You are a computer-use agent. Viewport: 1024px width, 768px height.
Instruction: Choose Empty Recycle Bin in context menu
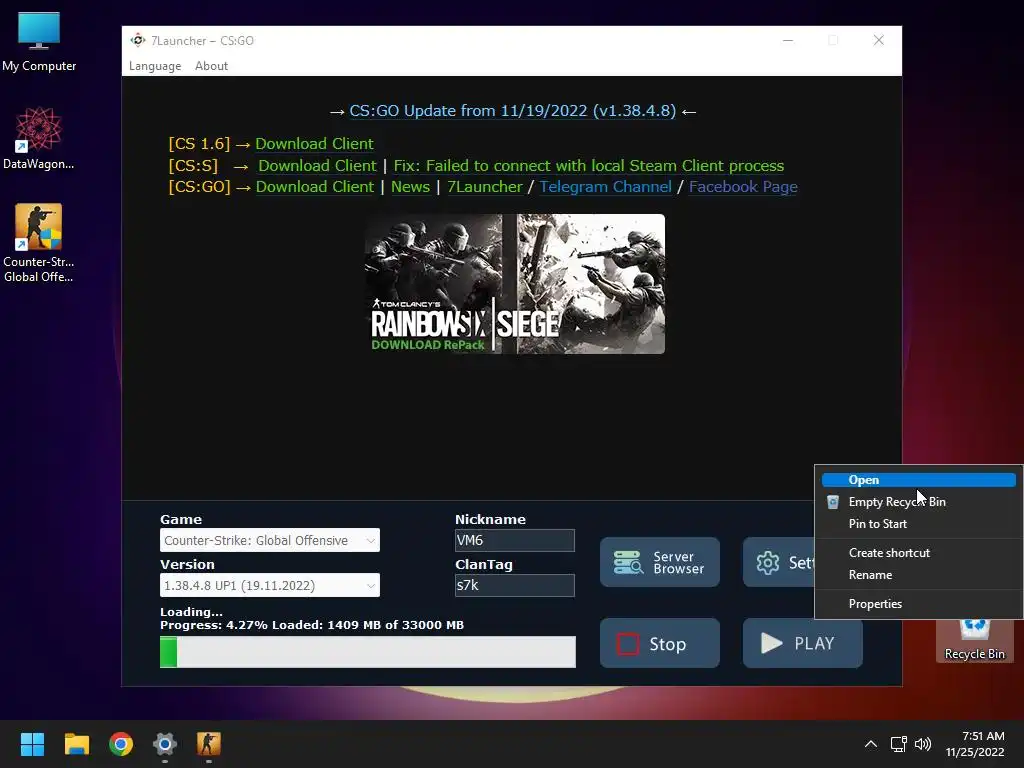point(919,502)
